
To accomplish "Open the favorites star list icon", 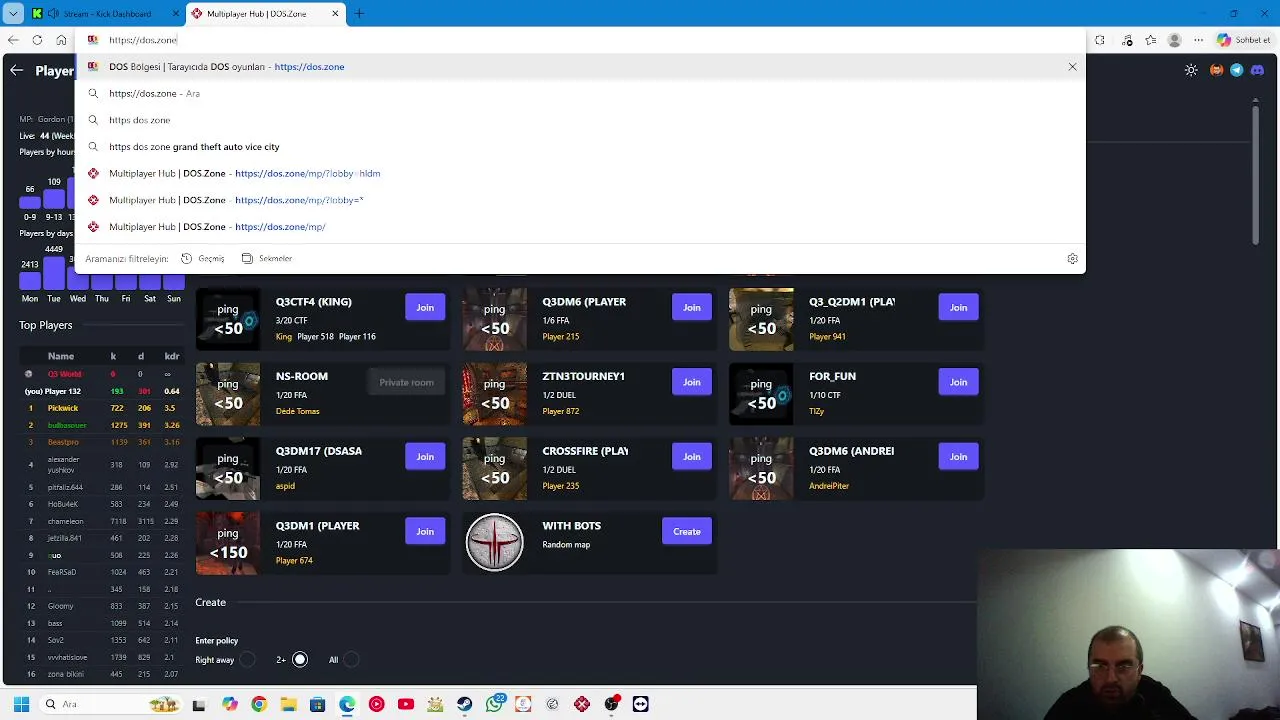I will click(1151, 40).
